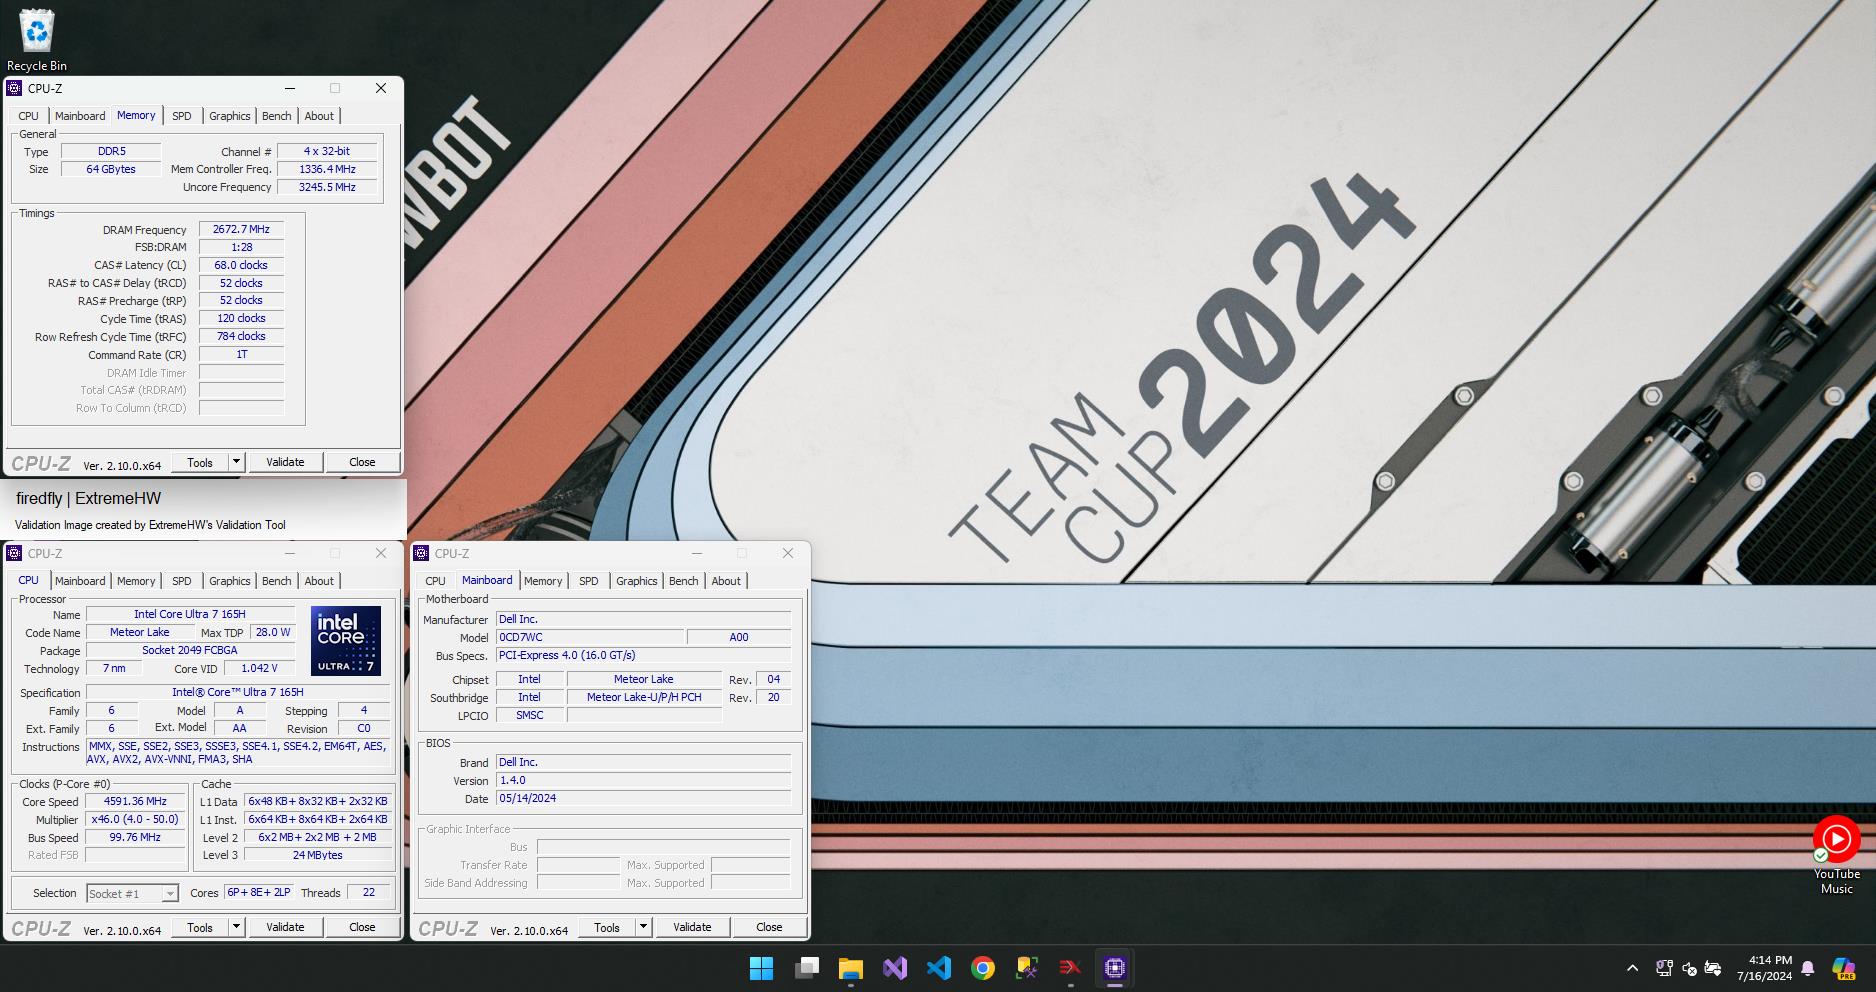
Task: Open About tab in Mainboard window
Action: pyautogui.click(x=726, y=581)
